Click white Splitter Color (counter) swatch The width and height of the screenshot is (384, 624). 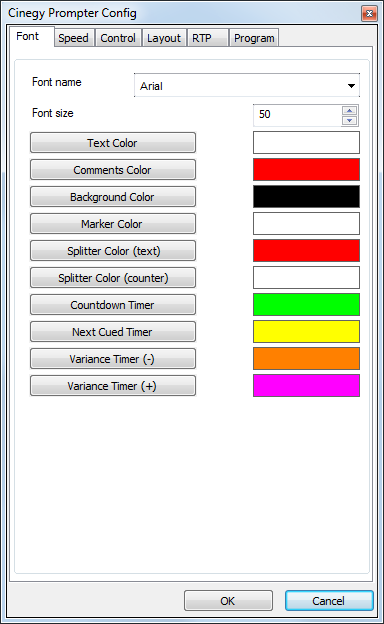[306, 278]
